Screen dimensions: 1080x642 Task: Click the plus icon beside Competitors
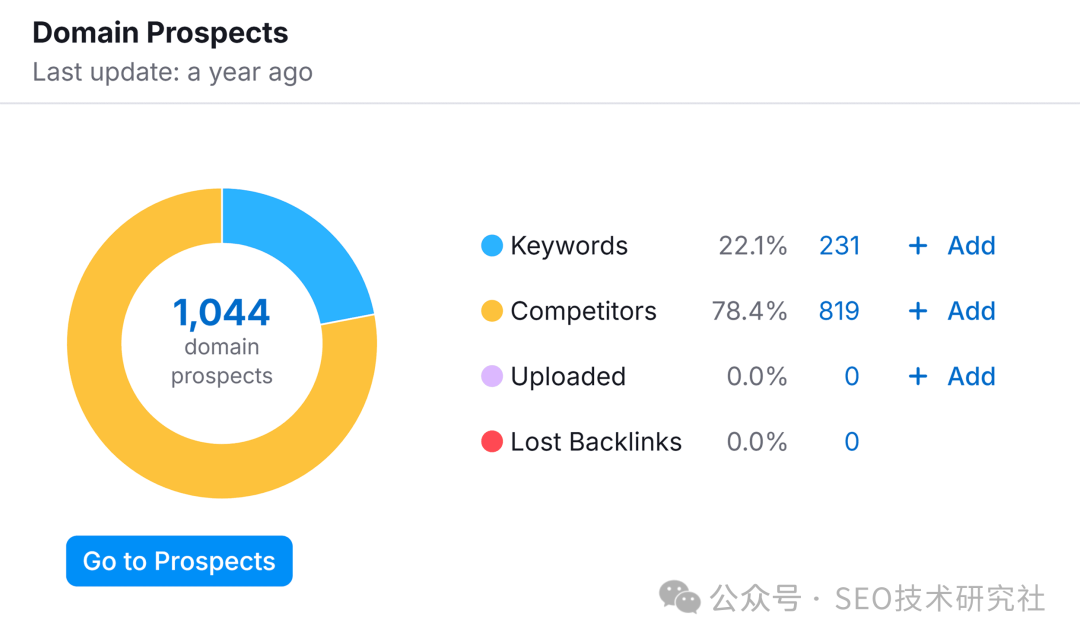coord(918,311)
